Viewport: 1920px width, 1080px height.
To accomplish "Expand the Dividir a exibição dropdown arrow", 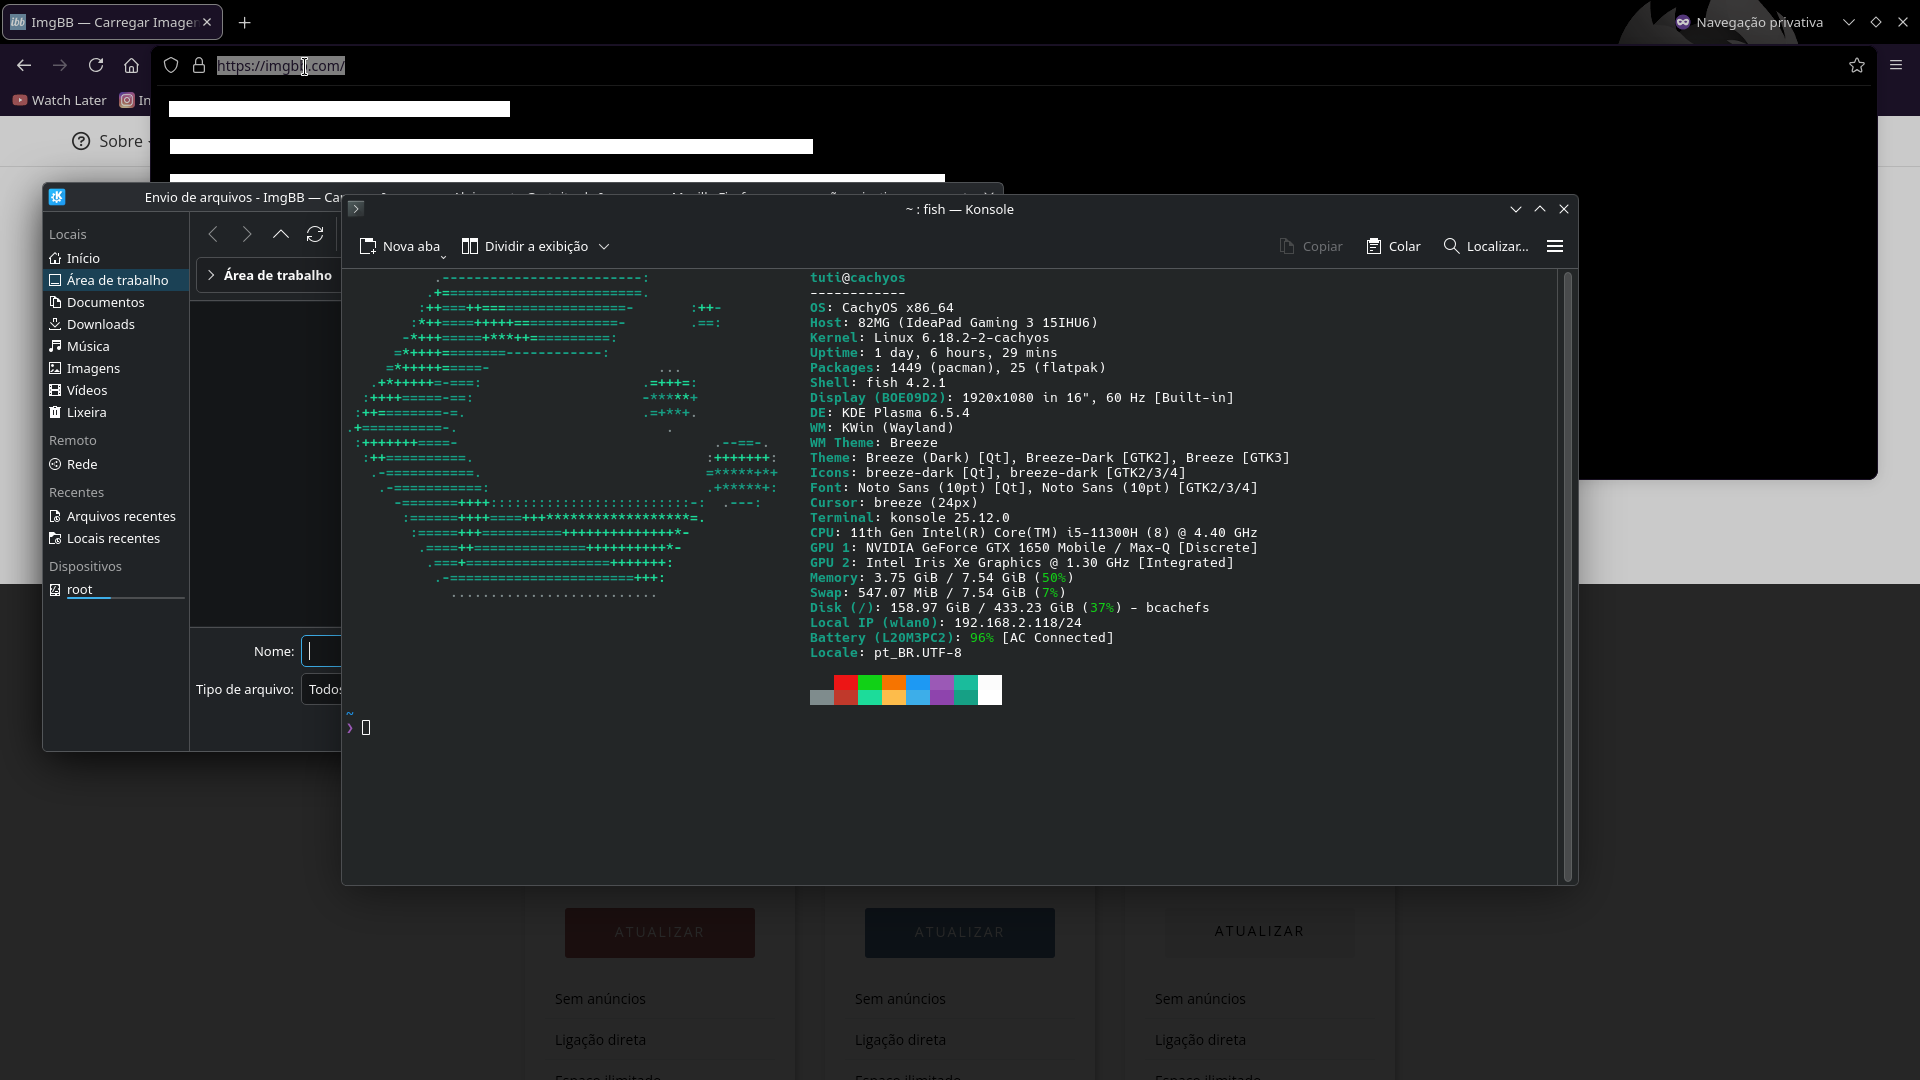I will (x=604, y=247).
